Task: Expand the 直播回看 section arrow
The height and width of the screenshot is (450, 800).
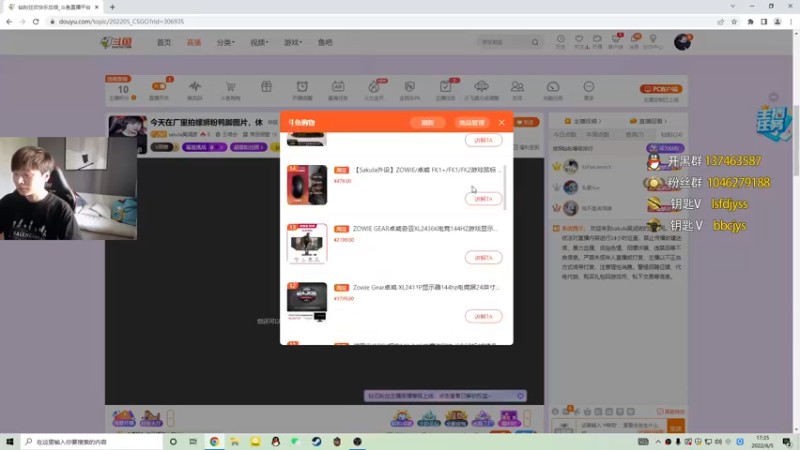Action: (x=665, y=121)
